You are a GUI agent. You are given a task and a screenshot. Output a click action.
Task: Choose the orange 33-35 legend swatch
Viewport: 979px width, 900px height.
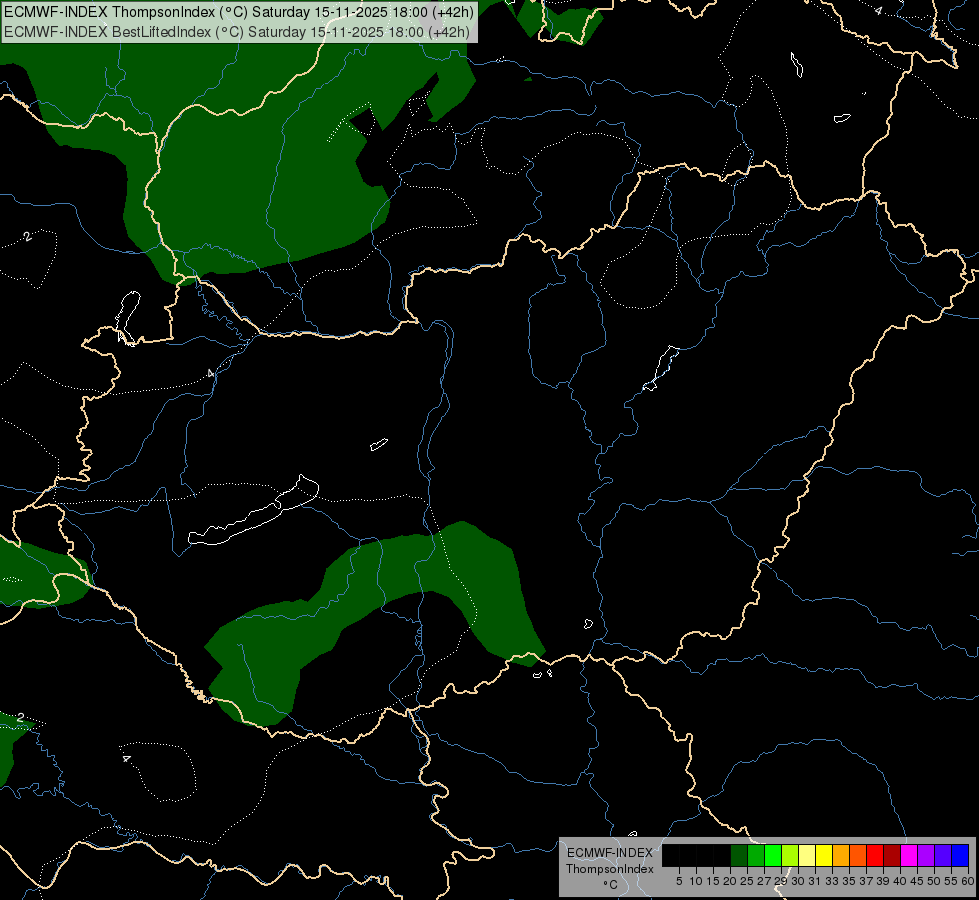pos(841,855)
